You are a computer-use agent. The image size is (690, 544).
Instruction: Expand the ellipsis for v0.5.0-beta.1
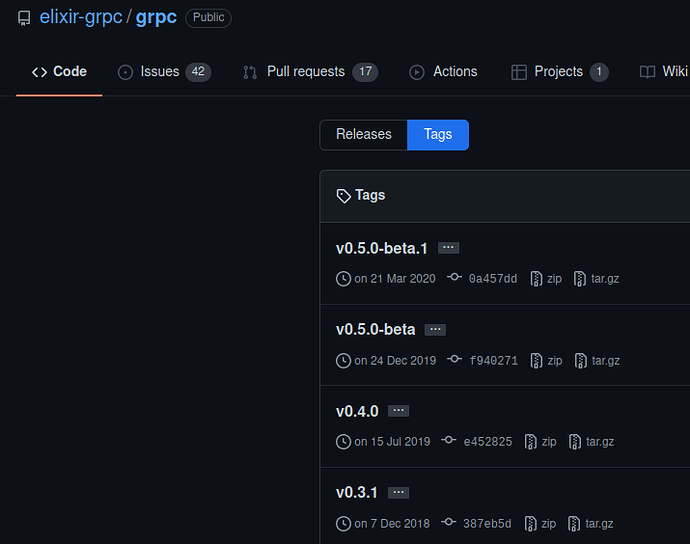click(448, 248)
